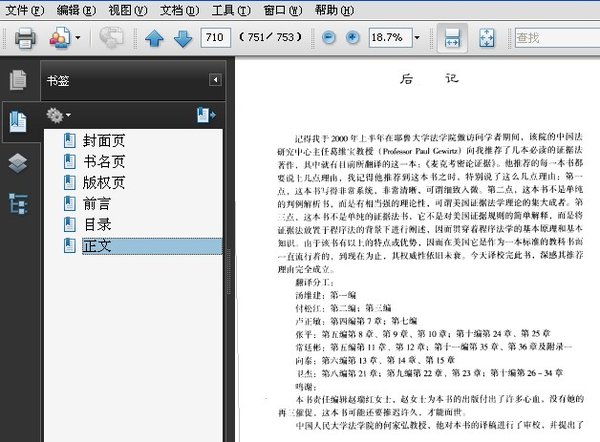Select the 封面页 bookmark
The image size is (600, 442).
click(x=104, y=141)
